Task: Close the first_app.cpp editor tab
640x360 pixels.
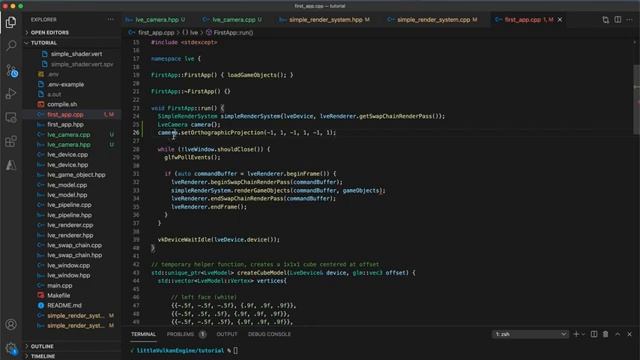Action: coord(560,20)
